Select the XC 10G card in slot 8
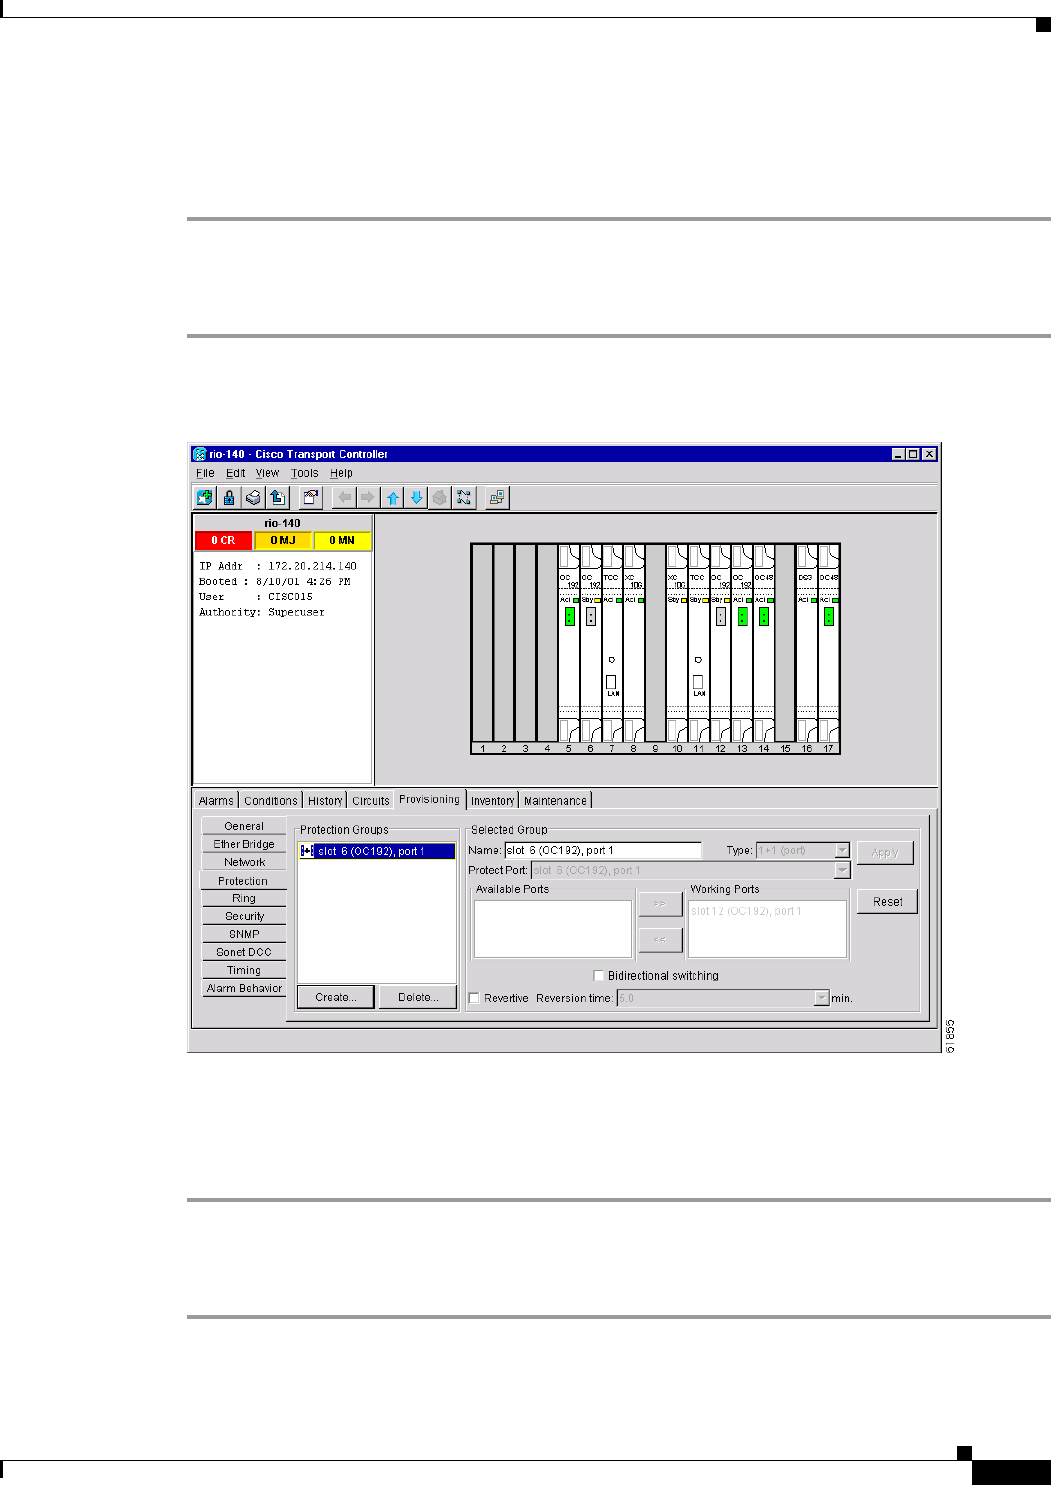Image resolution: width=1051 pixels, height=1485 pixels. 634,644
